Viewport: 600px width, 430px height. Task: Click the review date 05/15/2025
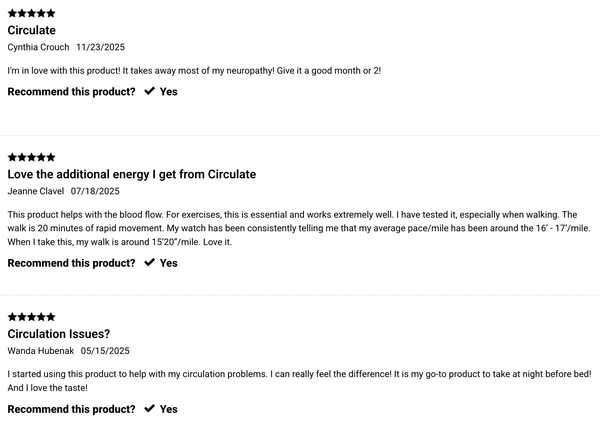coord(105,351)
